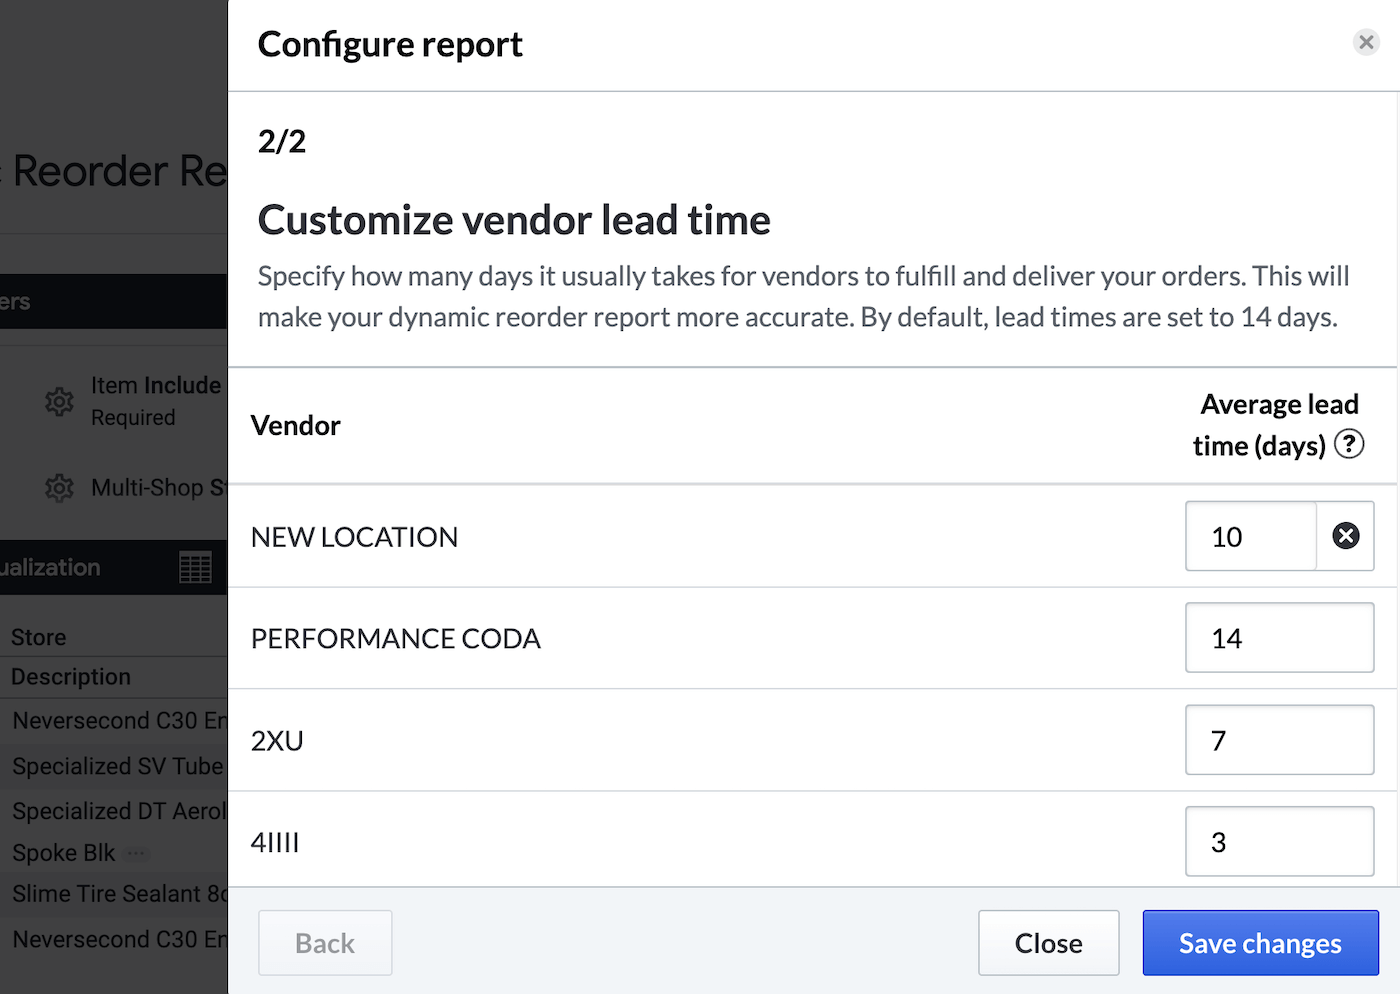Screen dimensions: 1400x994
Task: Edit the NEW LOCATION lead time field
Action: pos(1251,537)
